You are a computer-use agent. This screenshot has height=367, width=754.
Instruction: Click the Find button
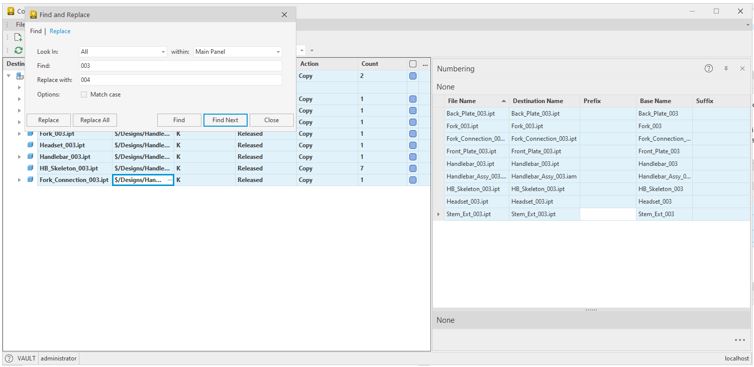pos(179,120)
